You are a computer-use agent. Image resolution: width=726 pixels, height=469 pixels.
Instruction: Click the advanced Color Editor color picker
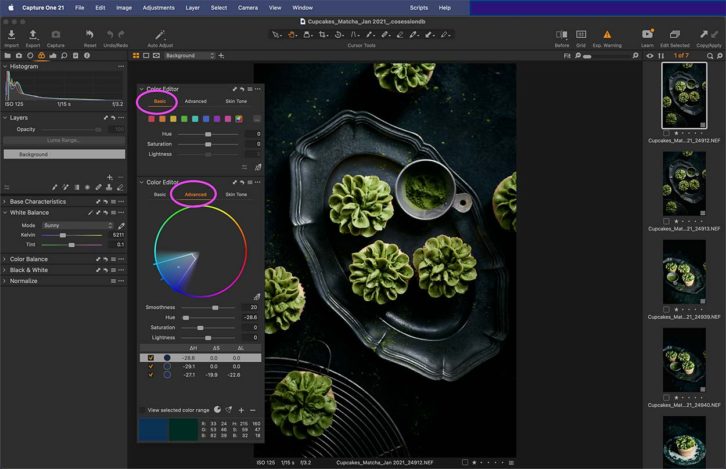click(257, 297)
